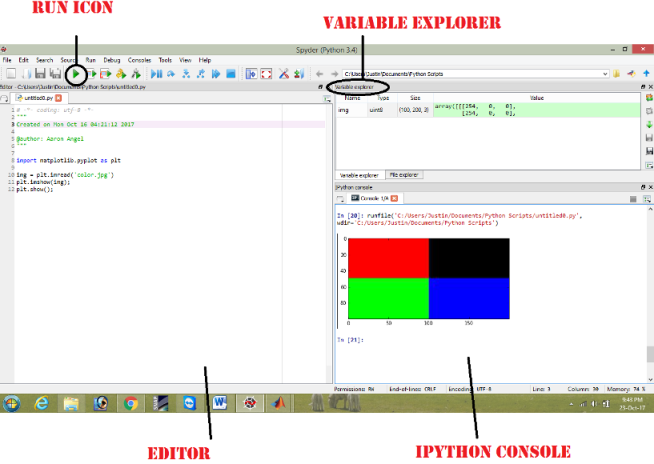Undock the IPython console pane

(x=643, y=187)
